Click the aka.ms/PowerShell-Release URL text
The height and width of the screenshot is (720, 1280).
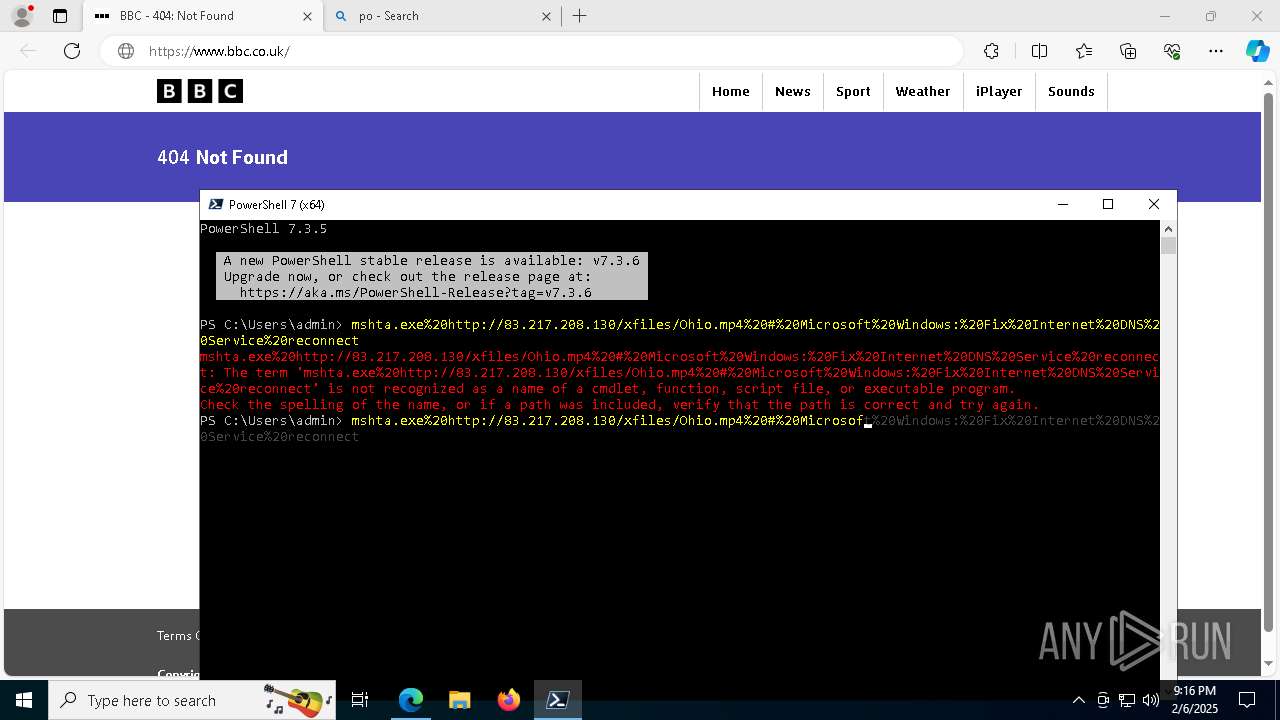(415, 293)
